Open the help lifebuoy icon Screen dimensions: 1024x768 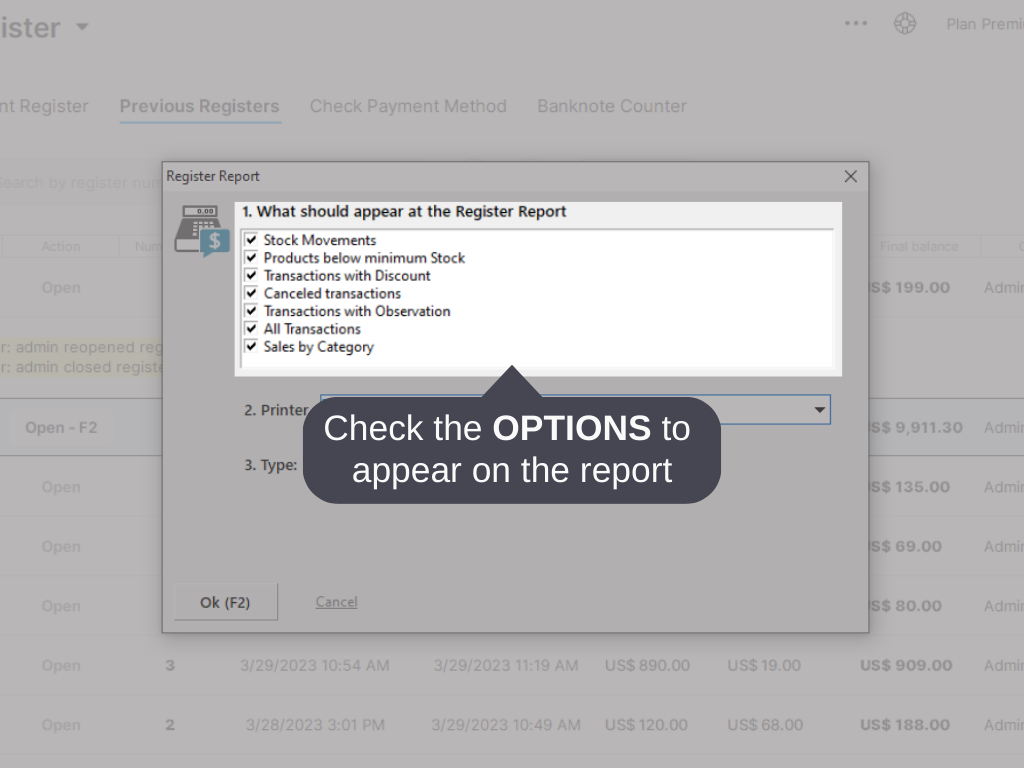[904, 24]
